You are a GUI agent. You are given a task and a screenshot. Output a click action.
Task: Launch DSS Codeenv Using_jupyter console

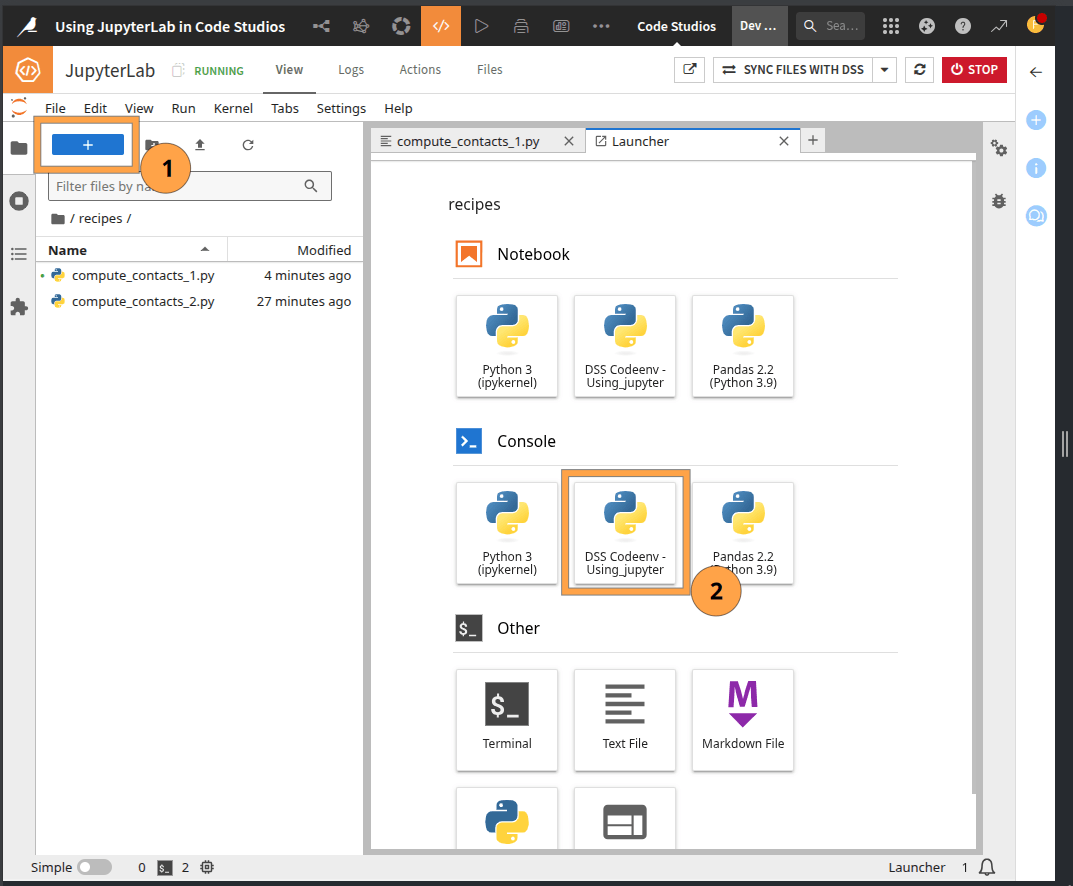coord(625,533)
